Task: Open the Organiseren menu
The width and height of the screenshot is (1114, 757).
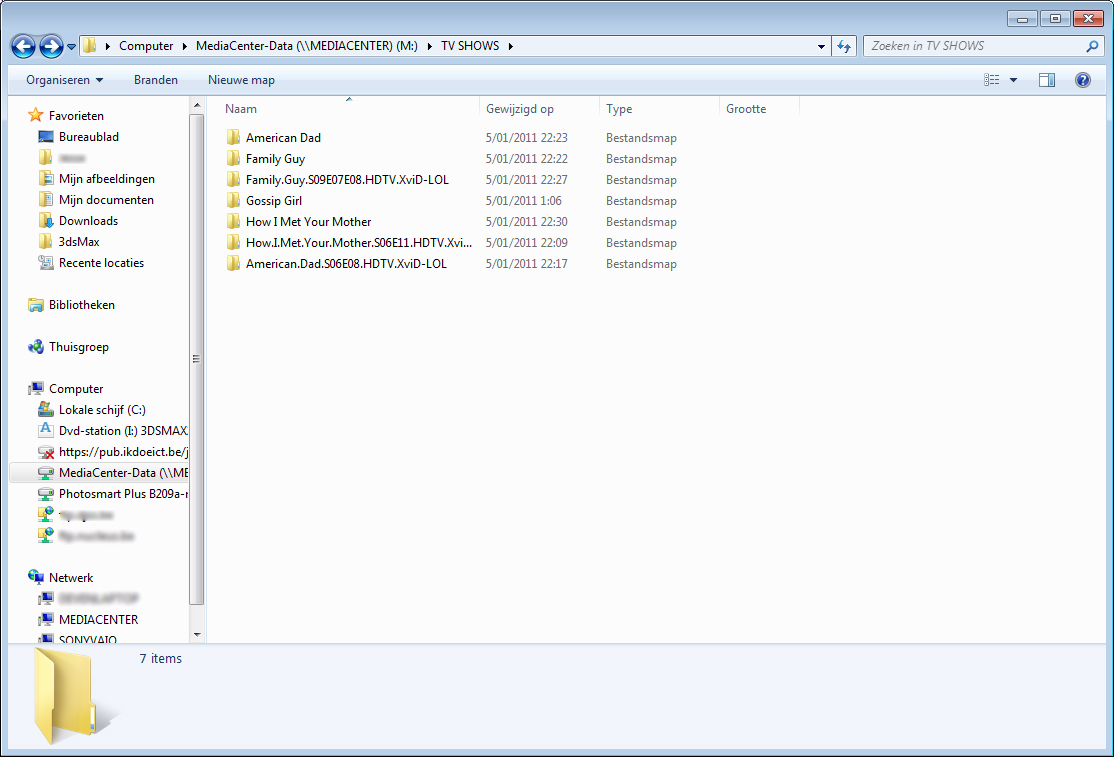Action: click(x=65, y=80)
